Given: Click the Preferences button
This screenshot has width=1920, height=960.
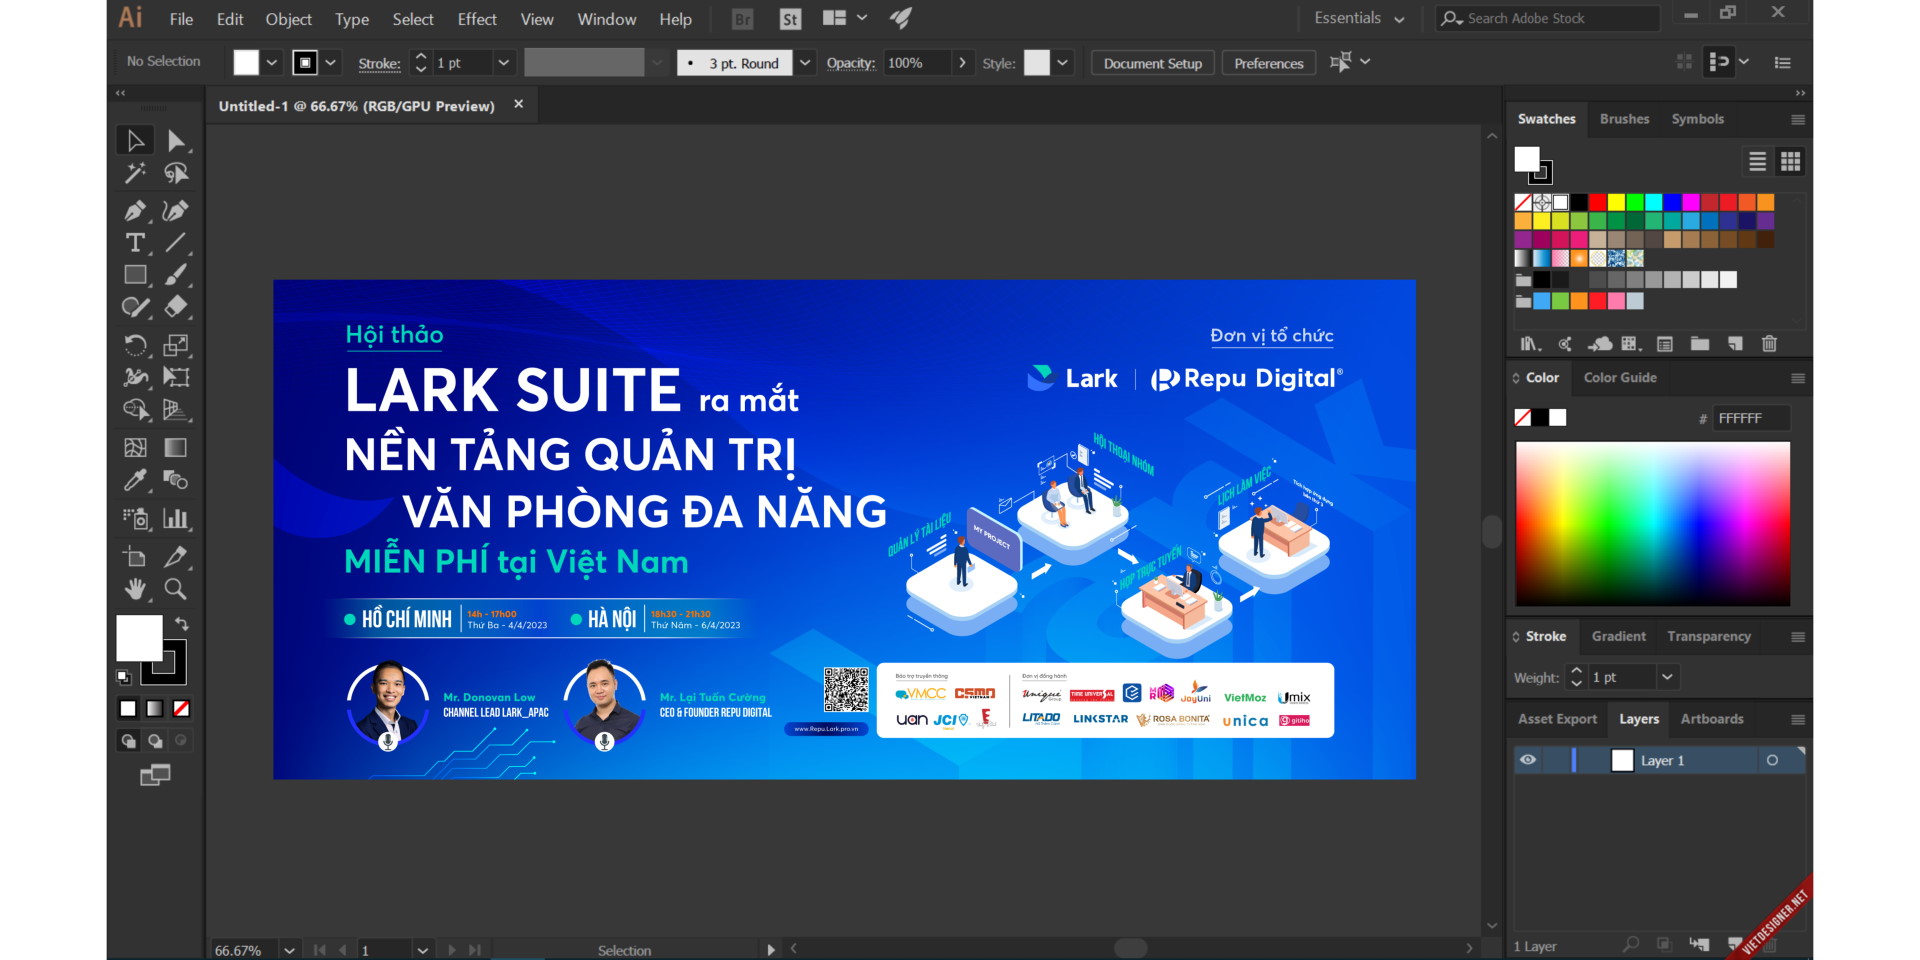Looking at the screenshot, I should click(x=1269, y=63).
